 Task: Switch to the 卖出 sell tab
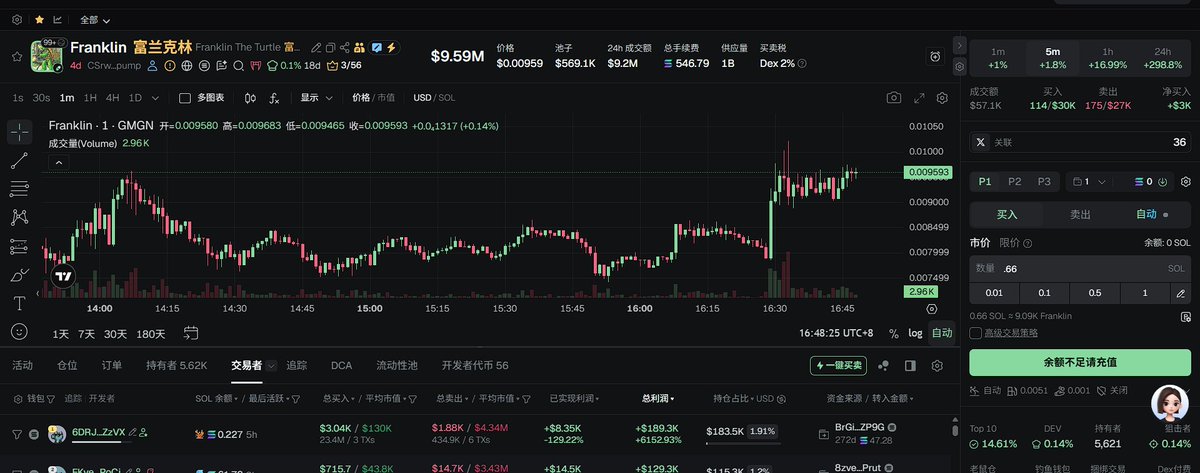1080,214
